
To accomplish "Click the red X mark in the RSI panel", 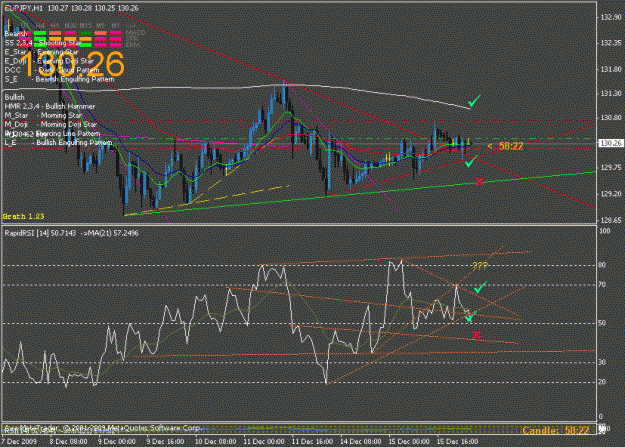I will coord(476,335).
